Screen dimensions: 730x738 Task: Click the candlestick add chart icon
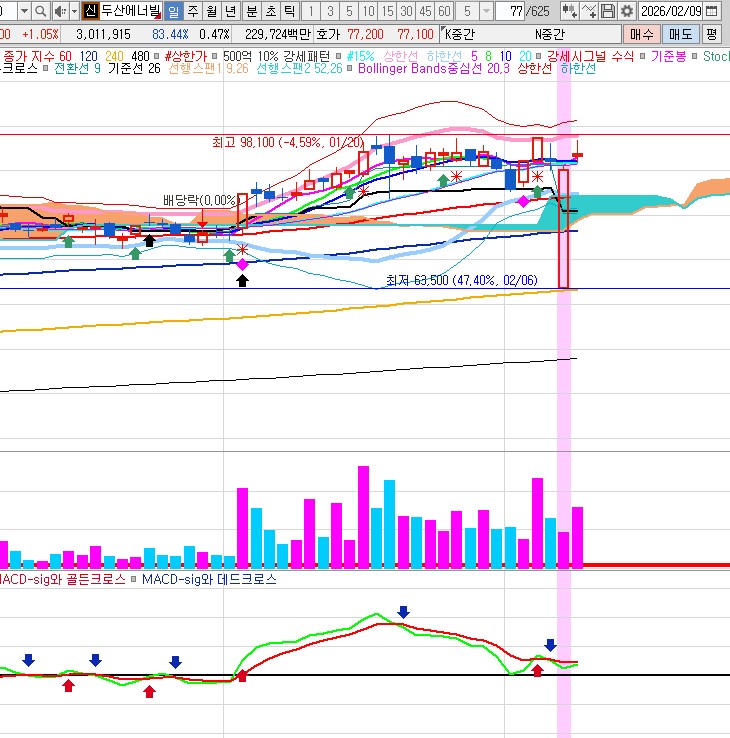(x=570, y=11)
